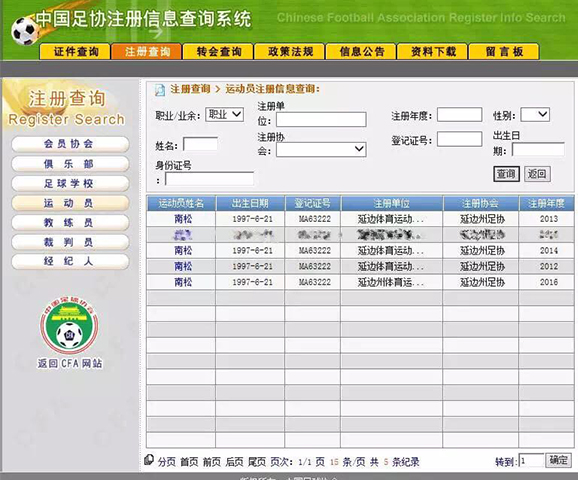This screenshot has height=480, width=578.
Task: Click 前页 pagination link
Action: pyautogui.click(x=212, y=462)
